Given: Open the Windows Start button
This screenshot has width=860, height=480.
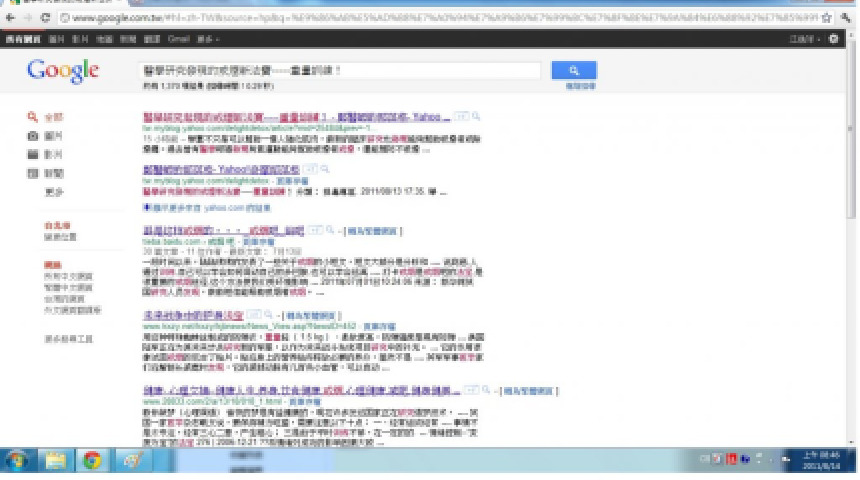Looking at the screenshot, I should tap(19, 461).
